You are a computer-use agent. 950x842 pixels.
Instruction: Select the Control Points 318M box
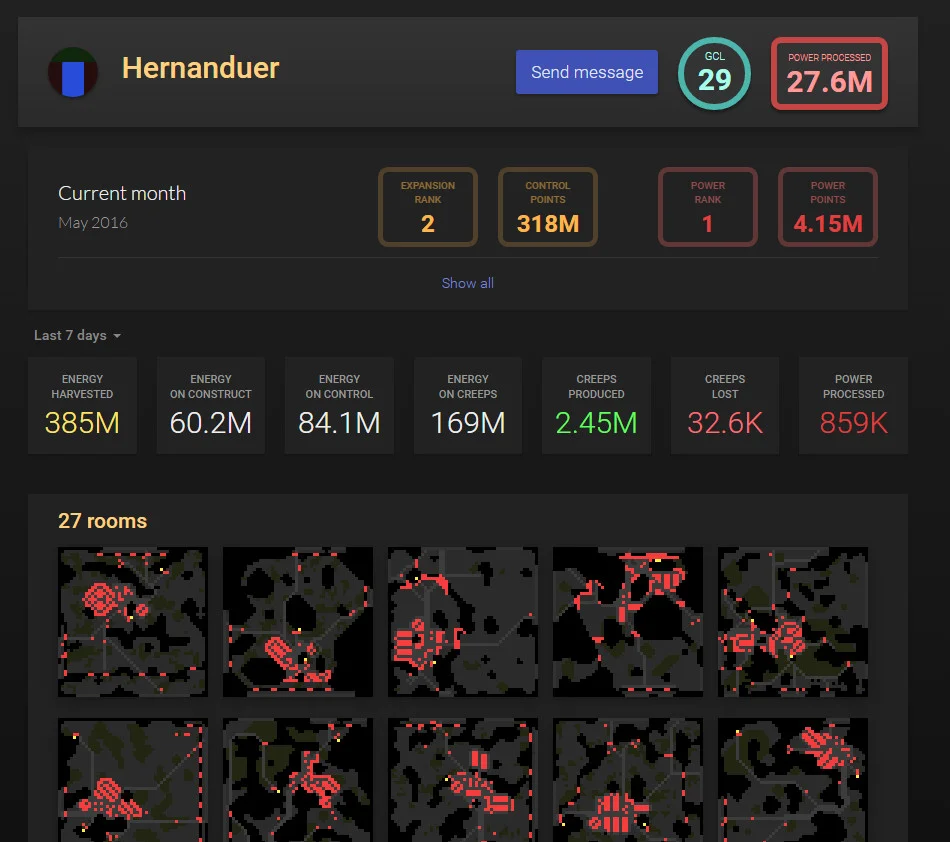tap(548, 207)
